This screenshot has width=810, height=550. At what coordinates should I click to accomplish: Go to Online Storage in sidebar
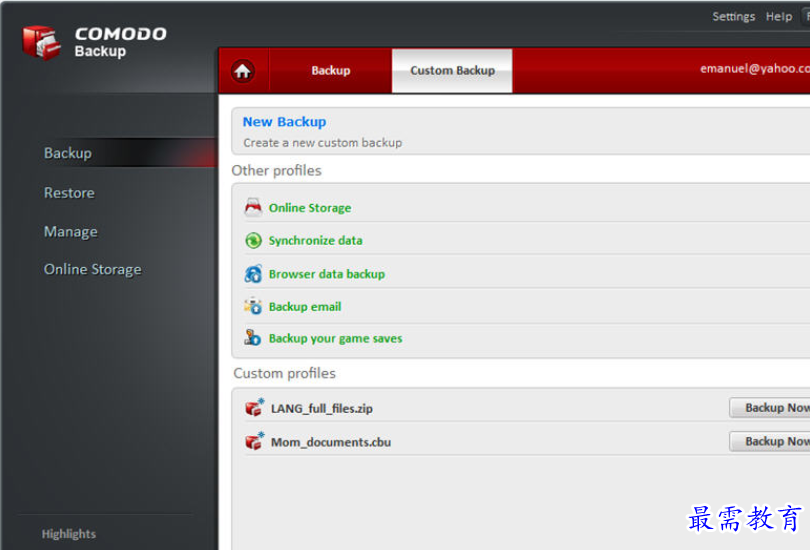coord(92,270)
